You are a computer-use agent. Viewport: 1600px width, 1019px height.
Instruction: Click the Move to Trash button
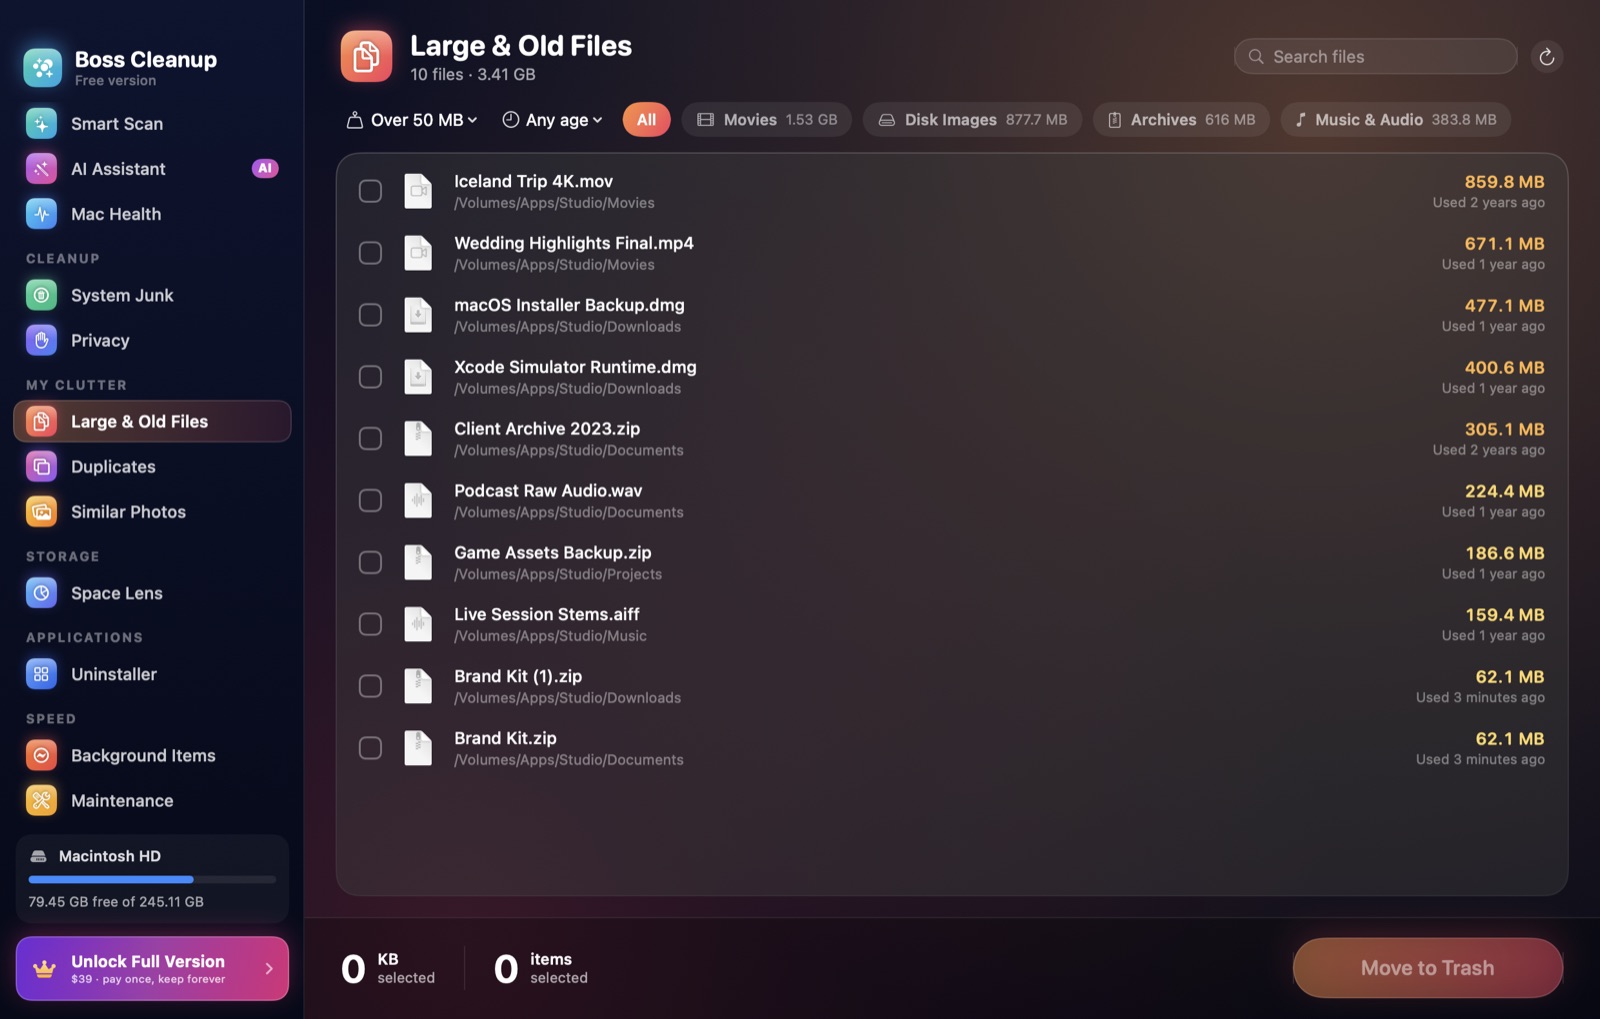[x=1427, y=968]
